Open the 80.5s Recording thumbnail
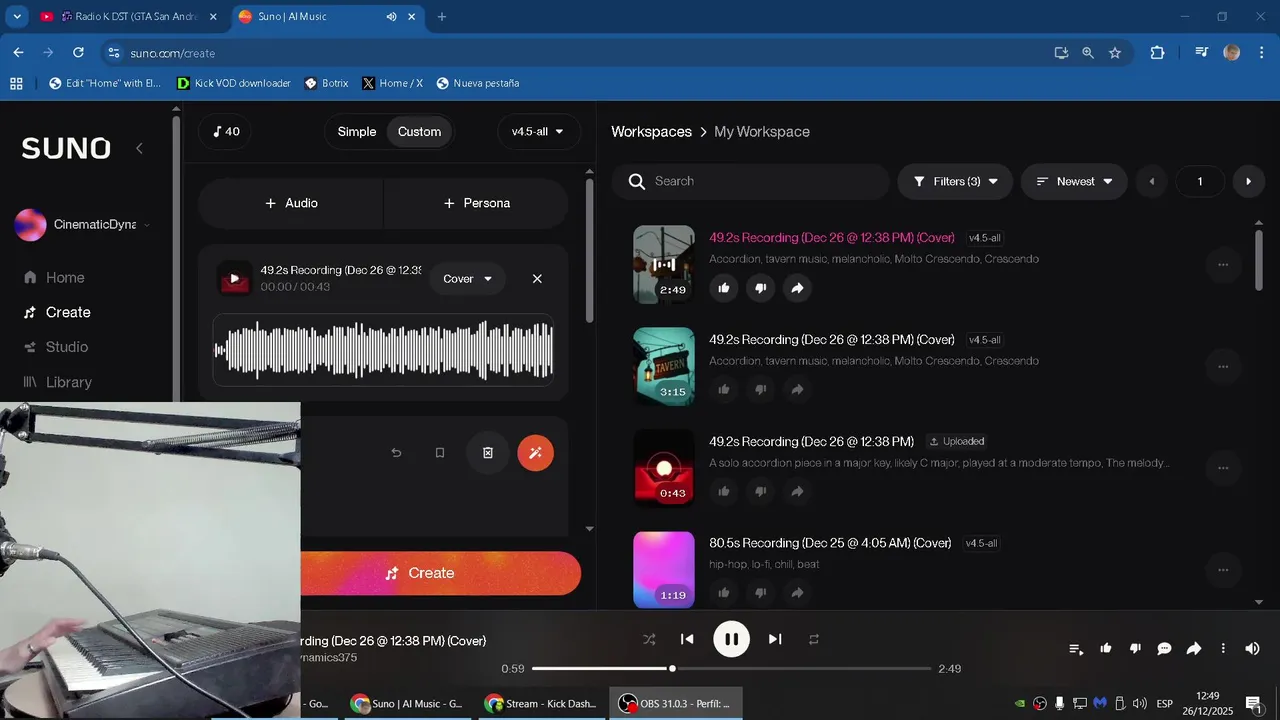 coord(664,569)
